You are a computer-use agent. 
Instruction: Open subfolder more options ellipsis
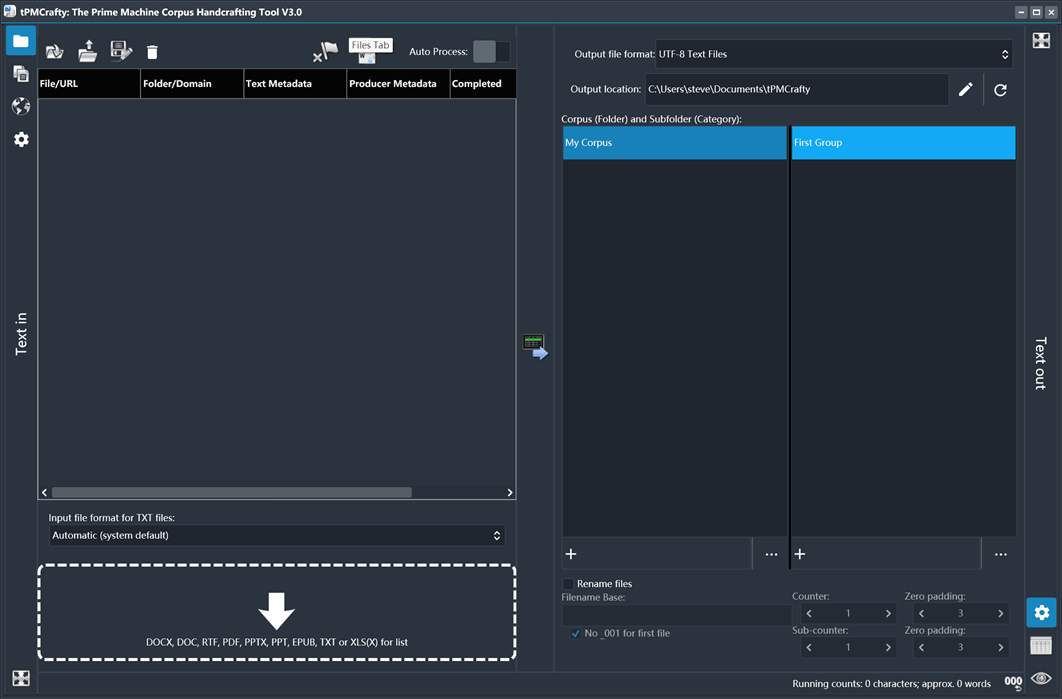pyautogui.click(x=1000, y=554)
